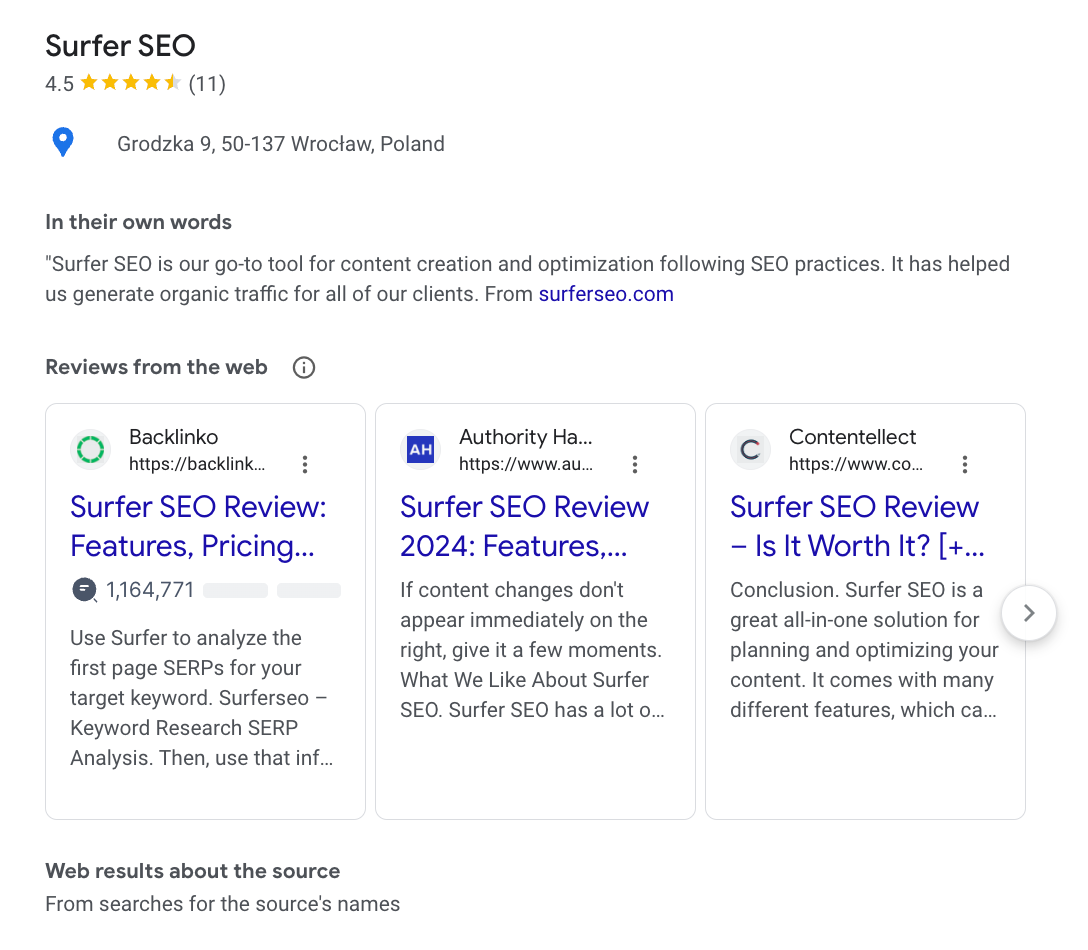Click the Authority Hacker AH favicon
1088x950 pixels.
[x=421, y=450]
